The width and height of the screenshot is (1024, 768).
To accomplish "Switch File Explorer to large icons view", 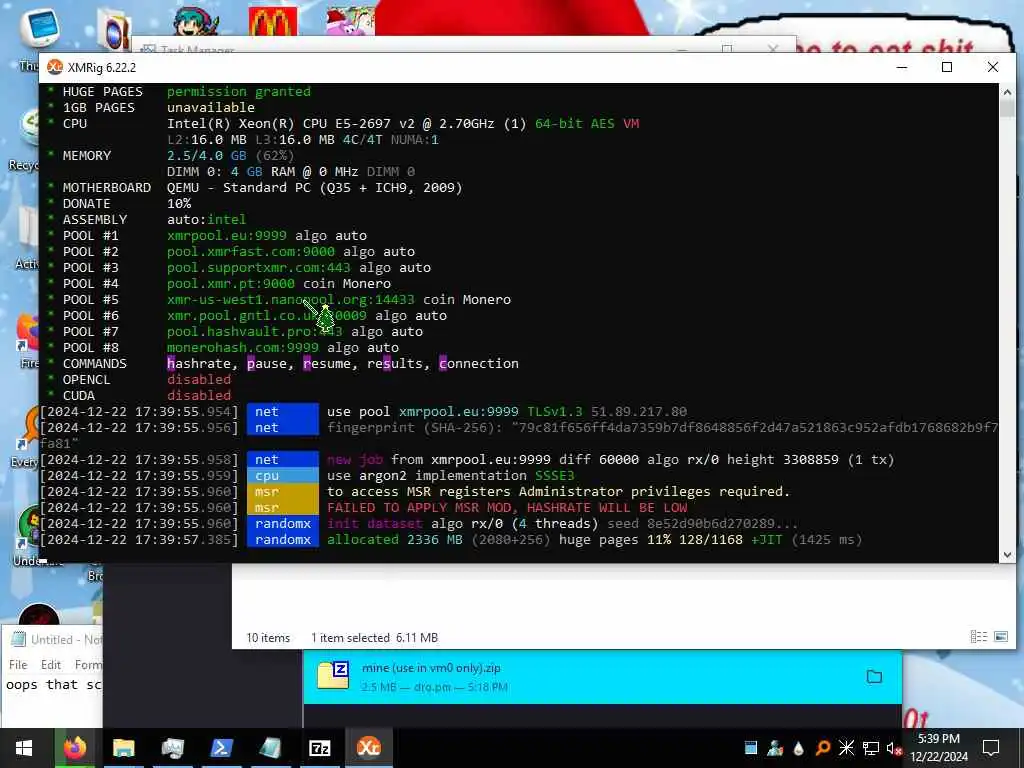I will tap(1000, 637).
